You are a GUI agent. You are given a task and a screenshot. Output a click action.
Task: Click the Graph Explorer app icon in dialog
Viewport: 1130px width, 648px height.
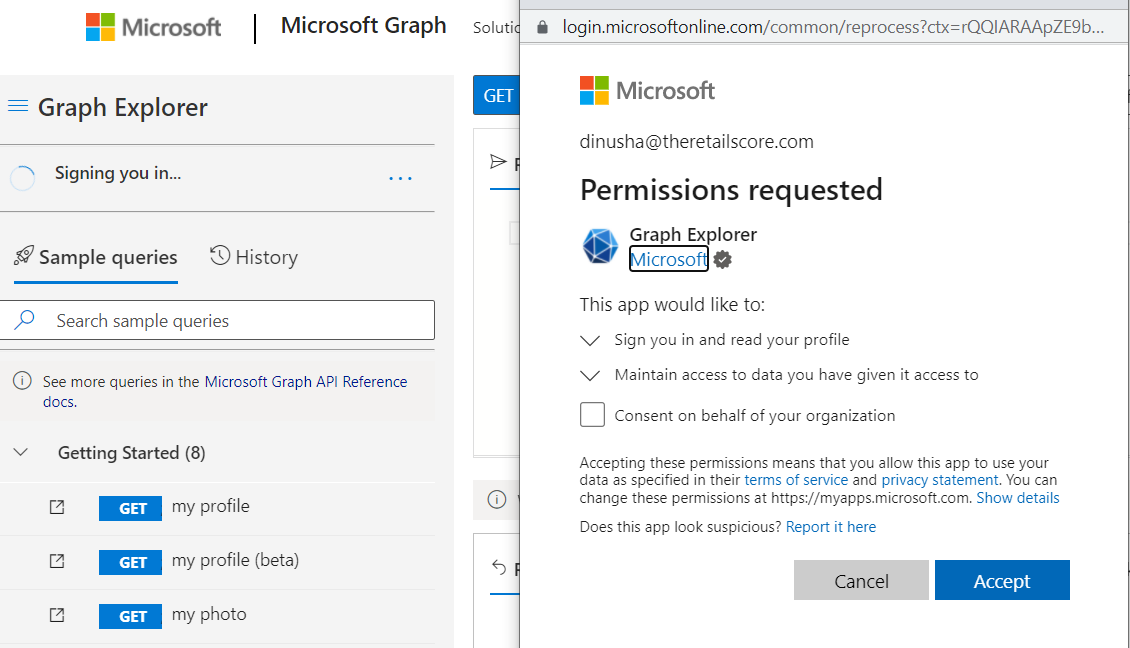coord(600,246)
